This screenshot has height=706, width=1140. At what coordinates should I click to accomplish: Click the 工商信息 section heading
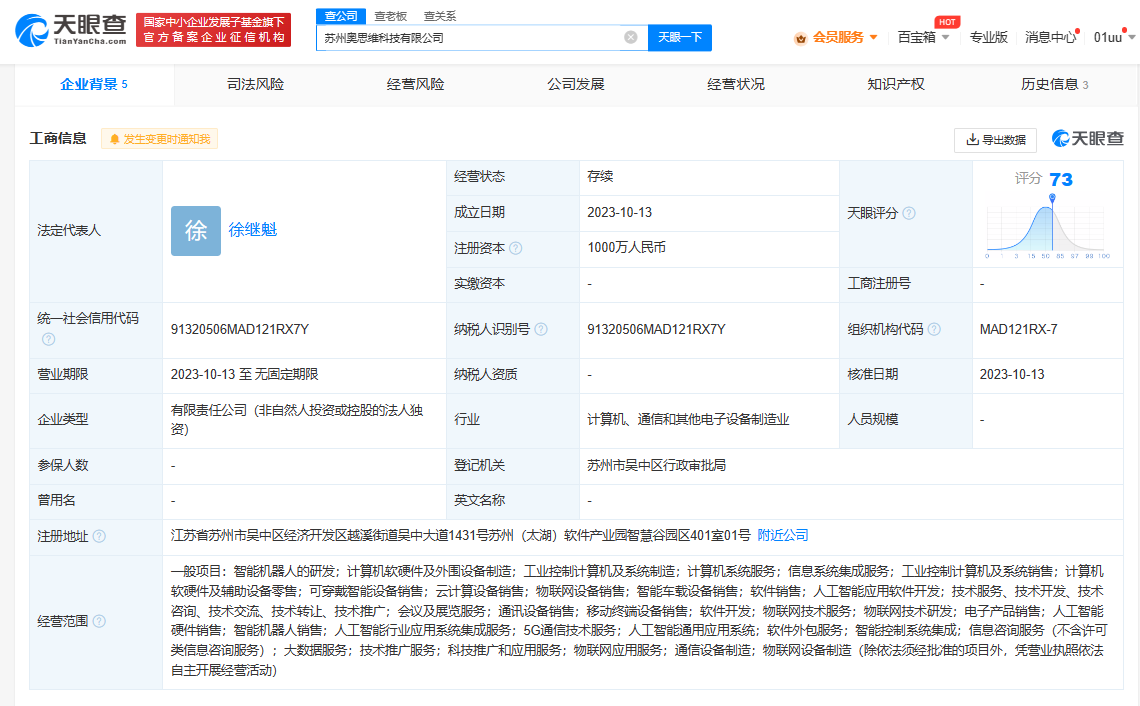click(x=58, y=138)
